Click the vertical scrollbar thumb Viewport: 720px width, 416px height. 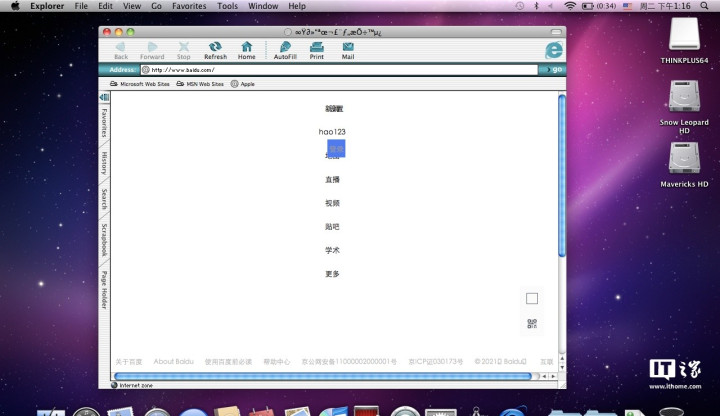click(x=562, y=175)
